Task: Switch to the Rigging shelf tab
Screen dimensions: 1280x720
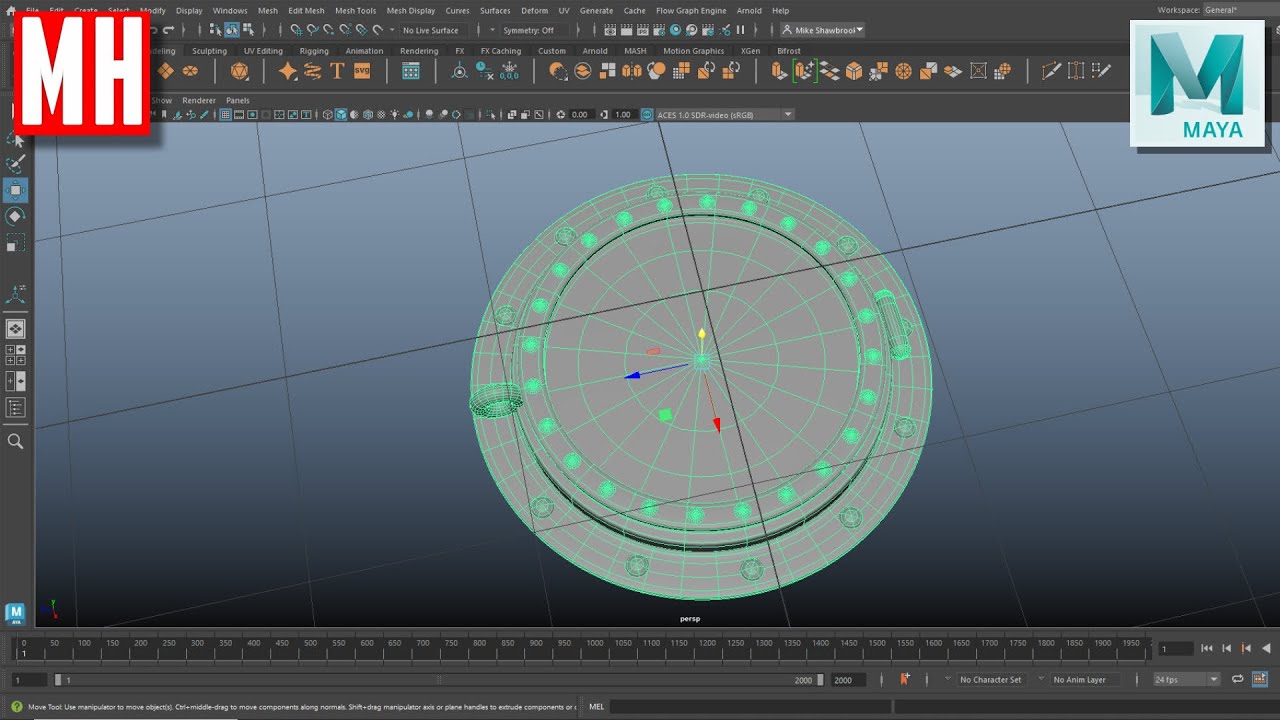Action: (314, 51)
